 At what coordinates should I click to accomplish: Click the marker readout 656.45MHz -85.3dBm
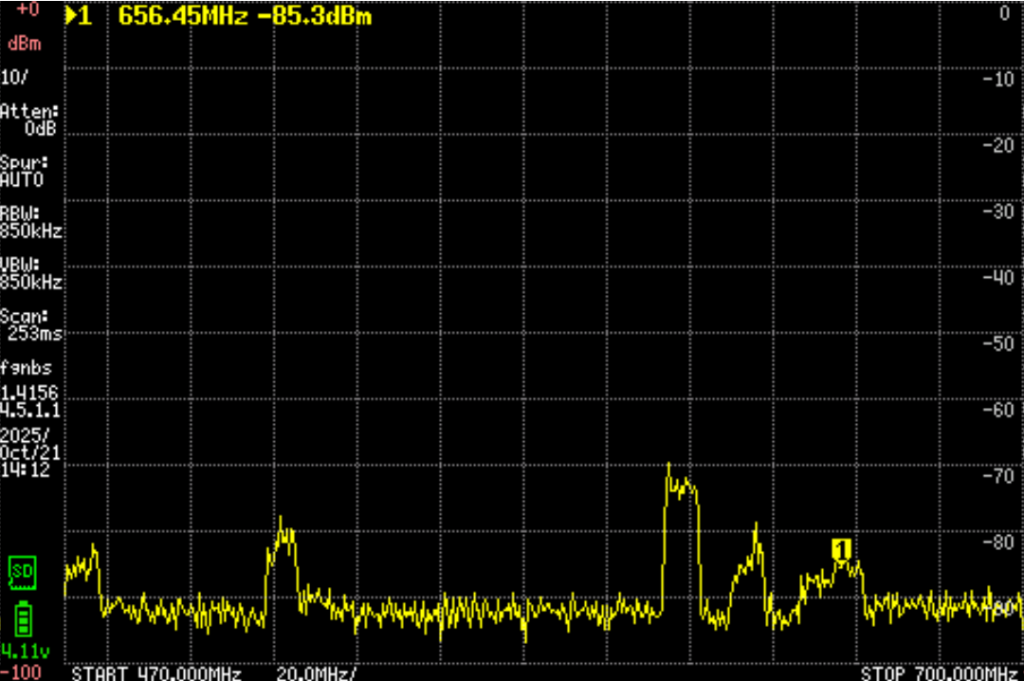(x=244, y=15)
